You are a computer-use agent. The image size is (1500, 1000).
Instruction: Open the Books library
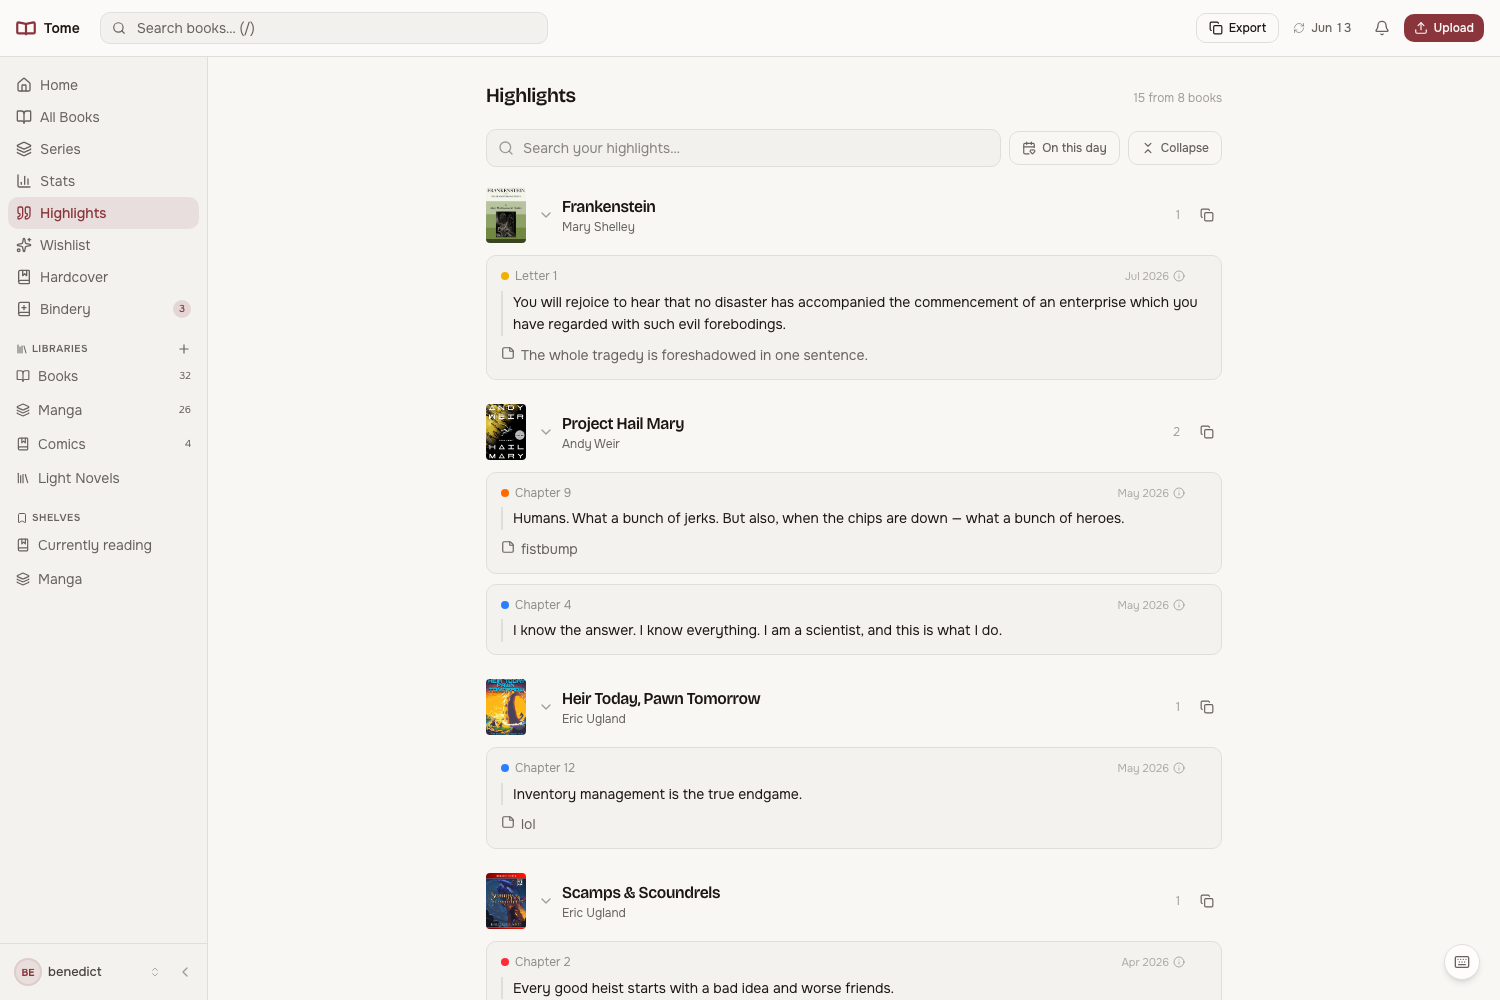tap(103, 376)
